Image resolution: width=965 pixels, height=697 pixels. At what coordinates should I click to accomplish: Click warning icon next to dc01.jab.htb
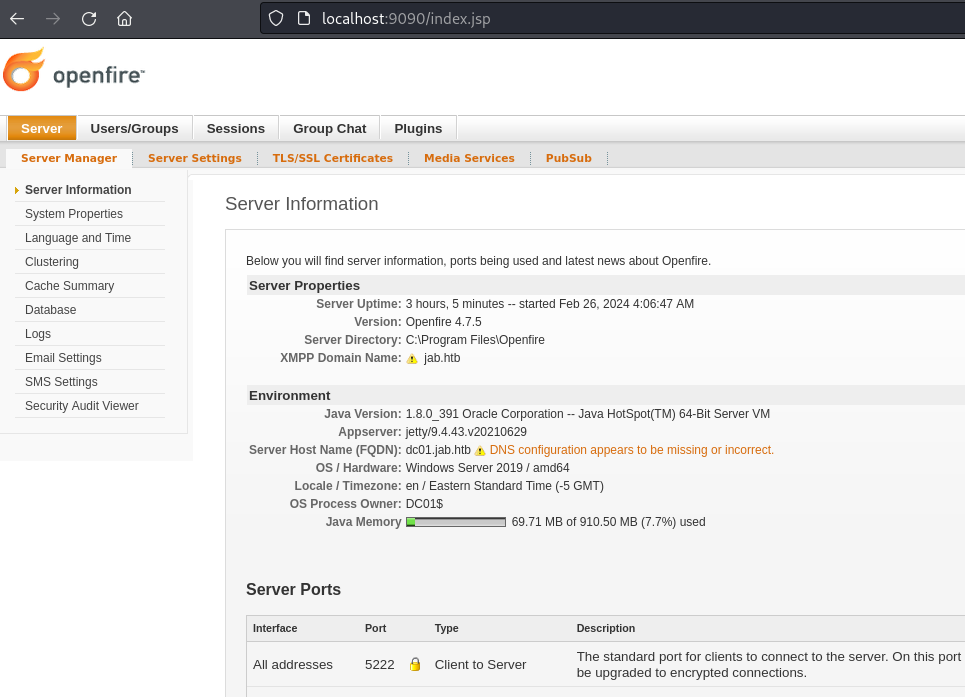480,451
